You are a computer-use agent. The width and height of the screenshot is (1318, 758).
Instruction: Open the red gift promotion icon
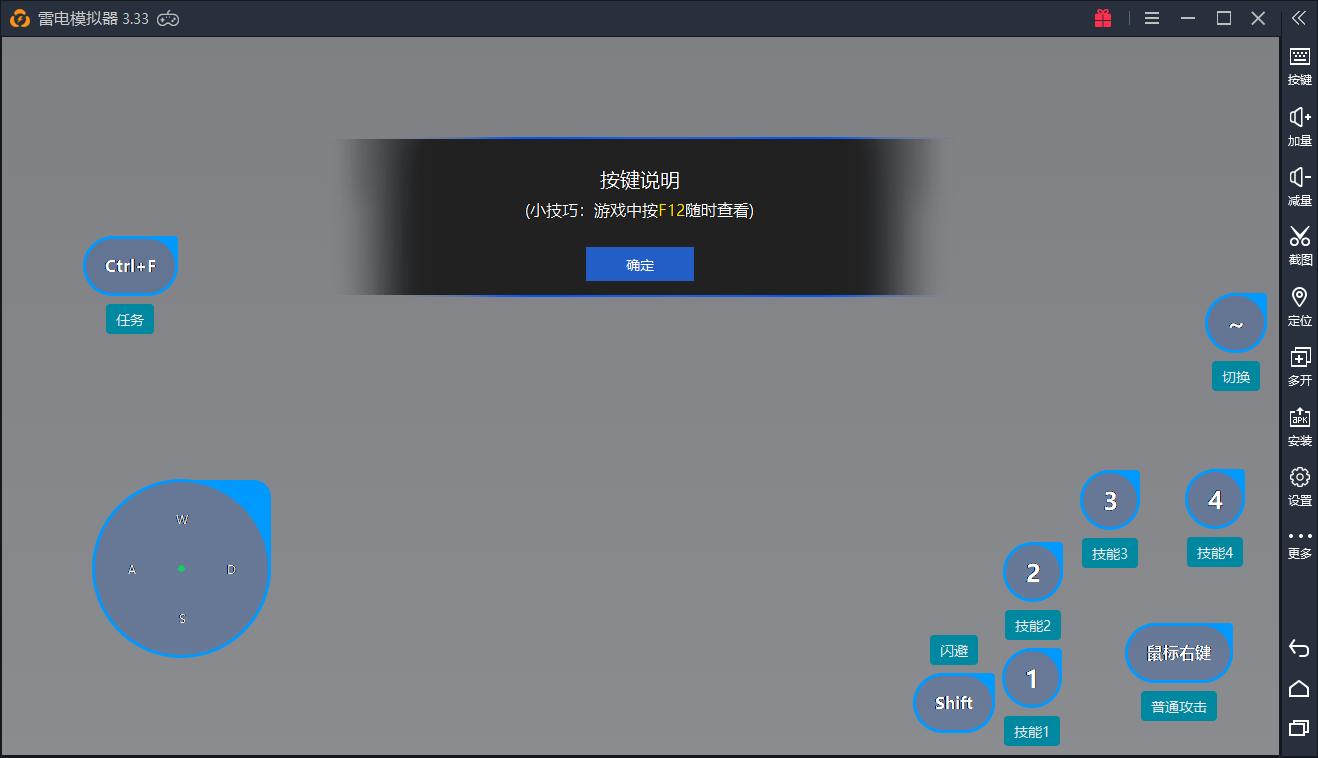[x=1102, y=17]
